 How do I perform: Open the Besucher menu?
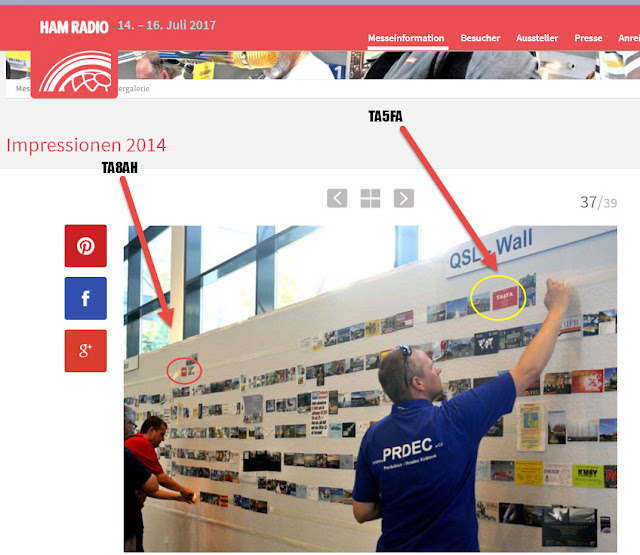click(x=480, y=38)
